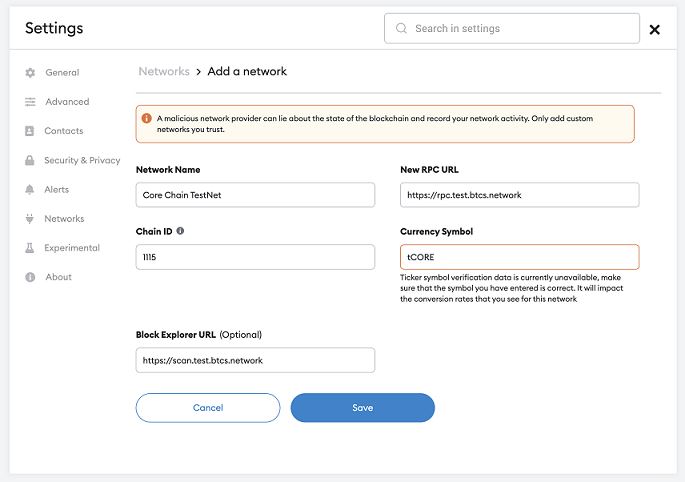
Task: Cancel adding the network
Action: pos(208,408)
